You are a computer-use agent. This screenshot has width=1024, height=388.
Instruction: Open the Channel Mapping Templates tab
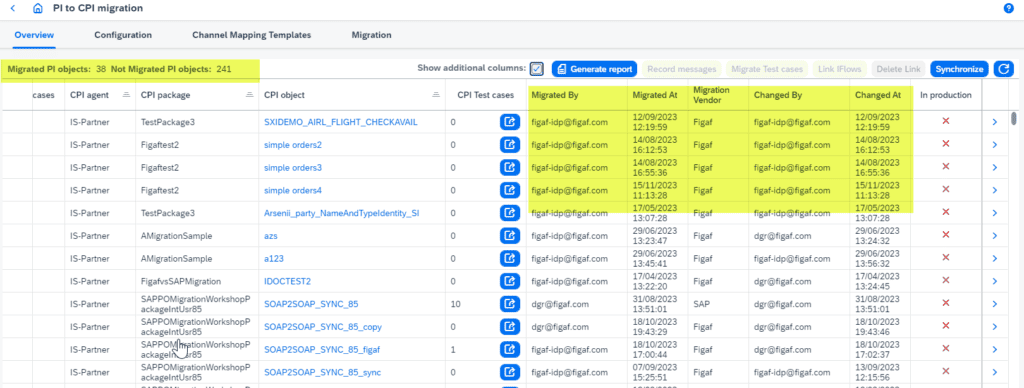[251, 35]
